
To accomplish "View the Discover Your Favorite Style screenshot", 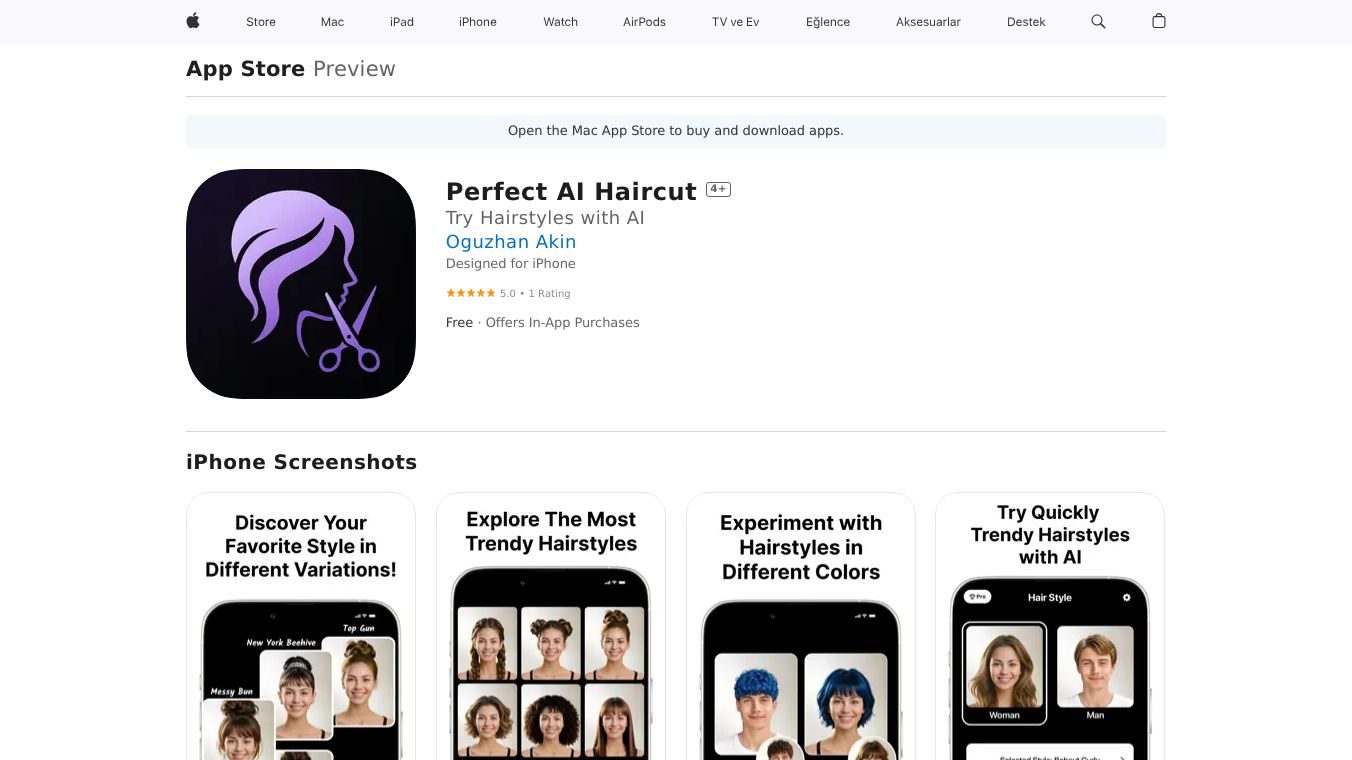I will (x=301, y=626).
